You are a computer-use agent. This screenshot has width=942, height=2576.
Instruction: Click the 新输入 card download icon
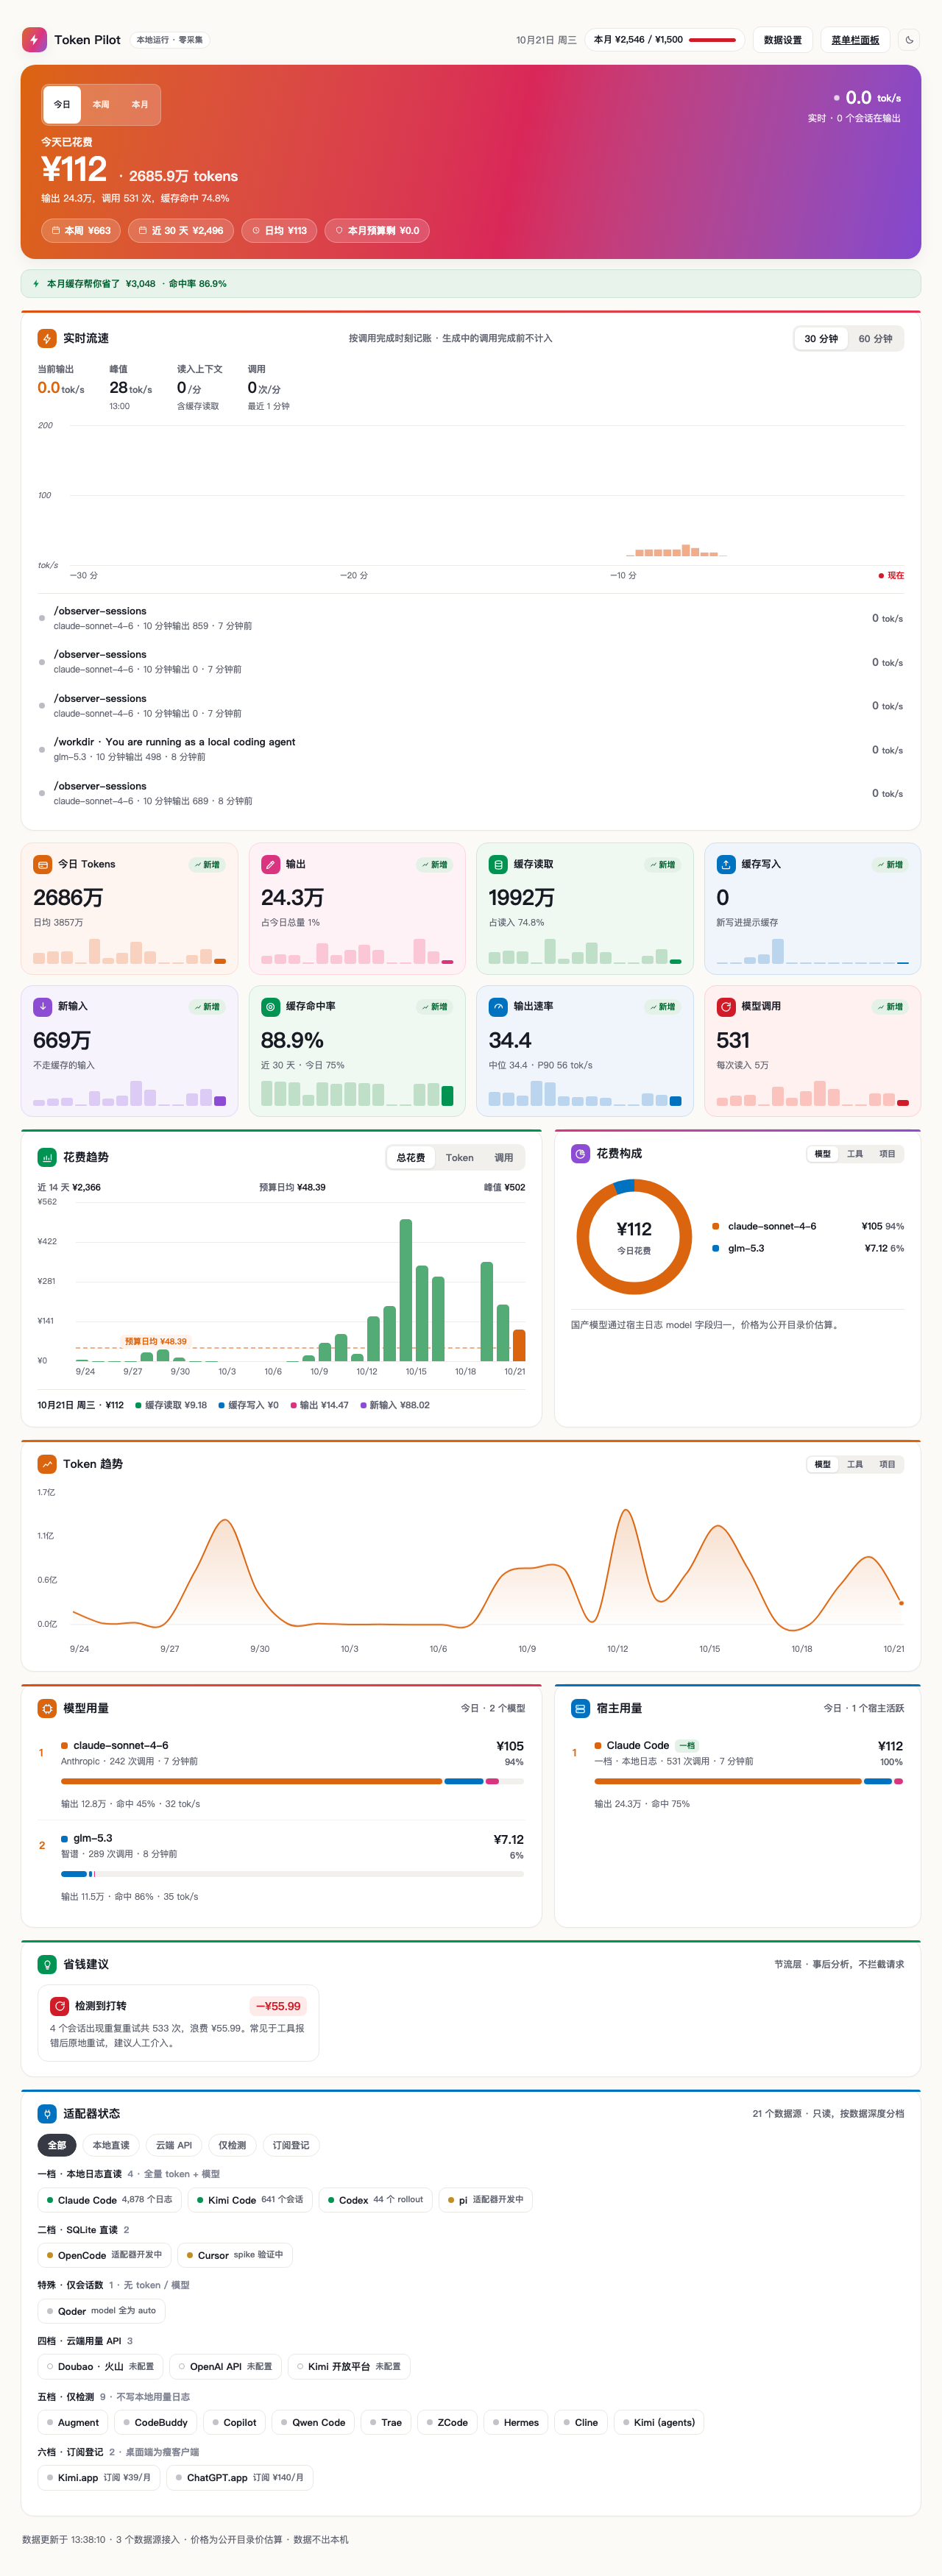(43, 1006)
